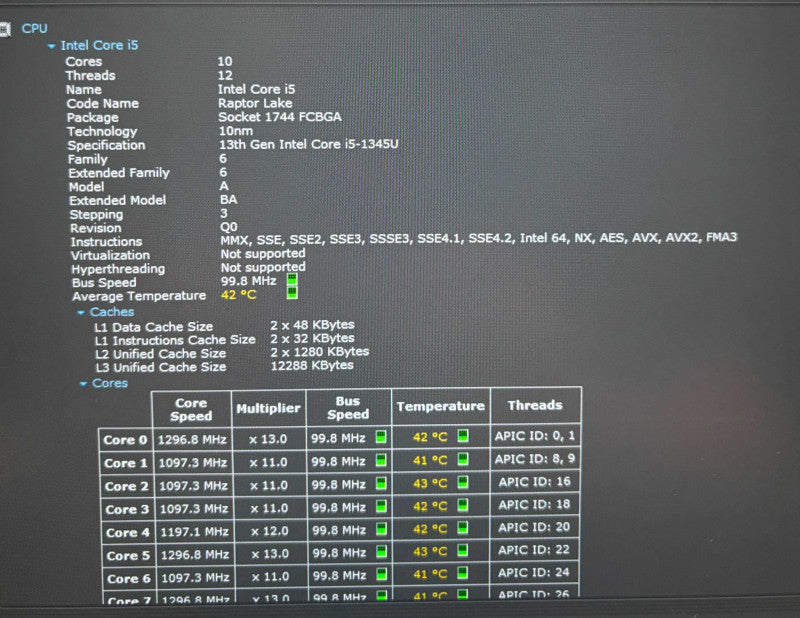Click Core 2 temperature value 43 °C

click(430, 483)
